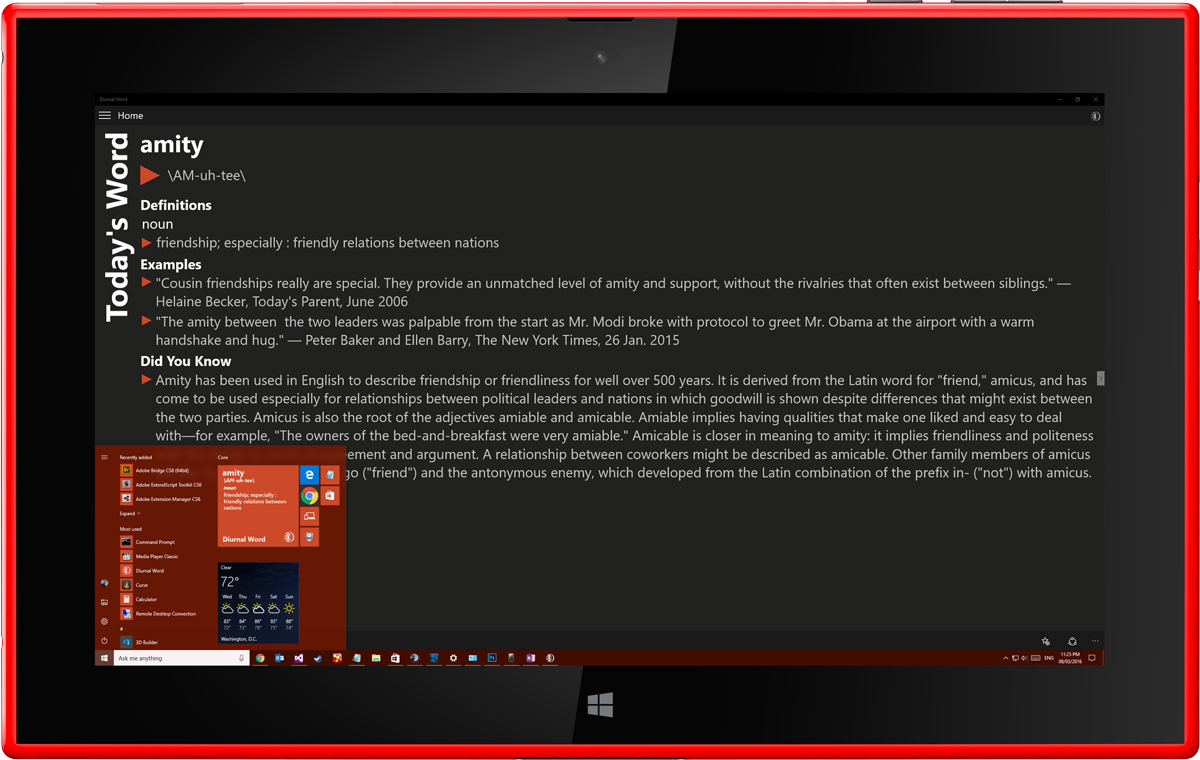Open the Google Chrome tile in Start
This screenshot has width=1200, height=760.
click(x=310, y=496)
